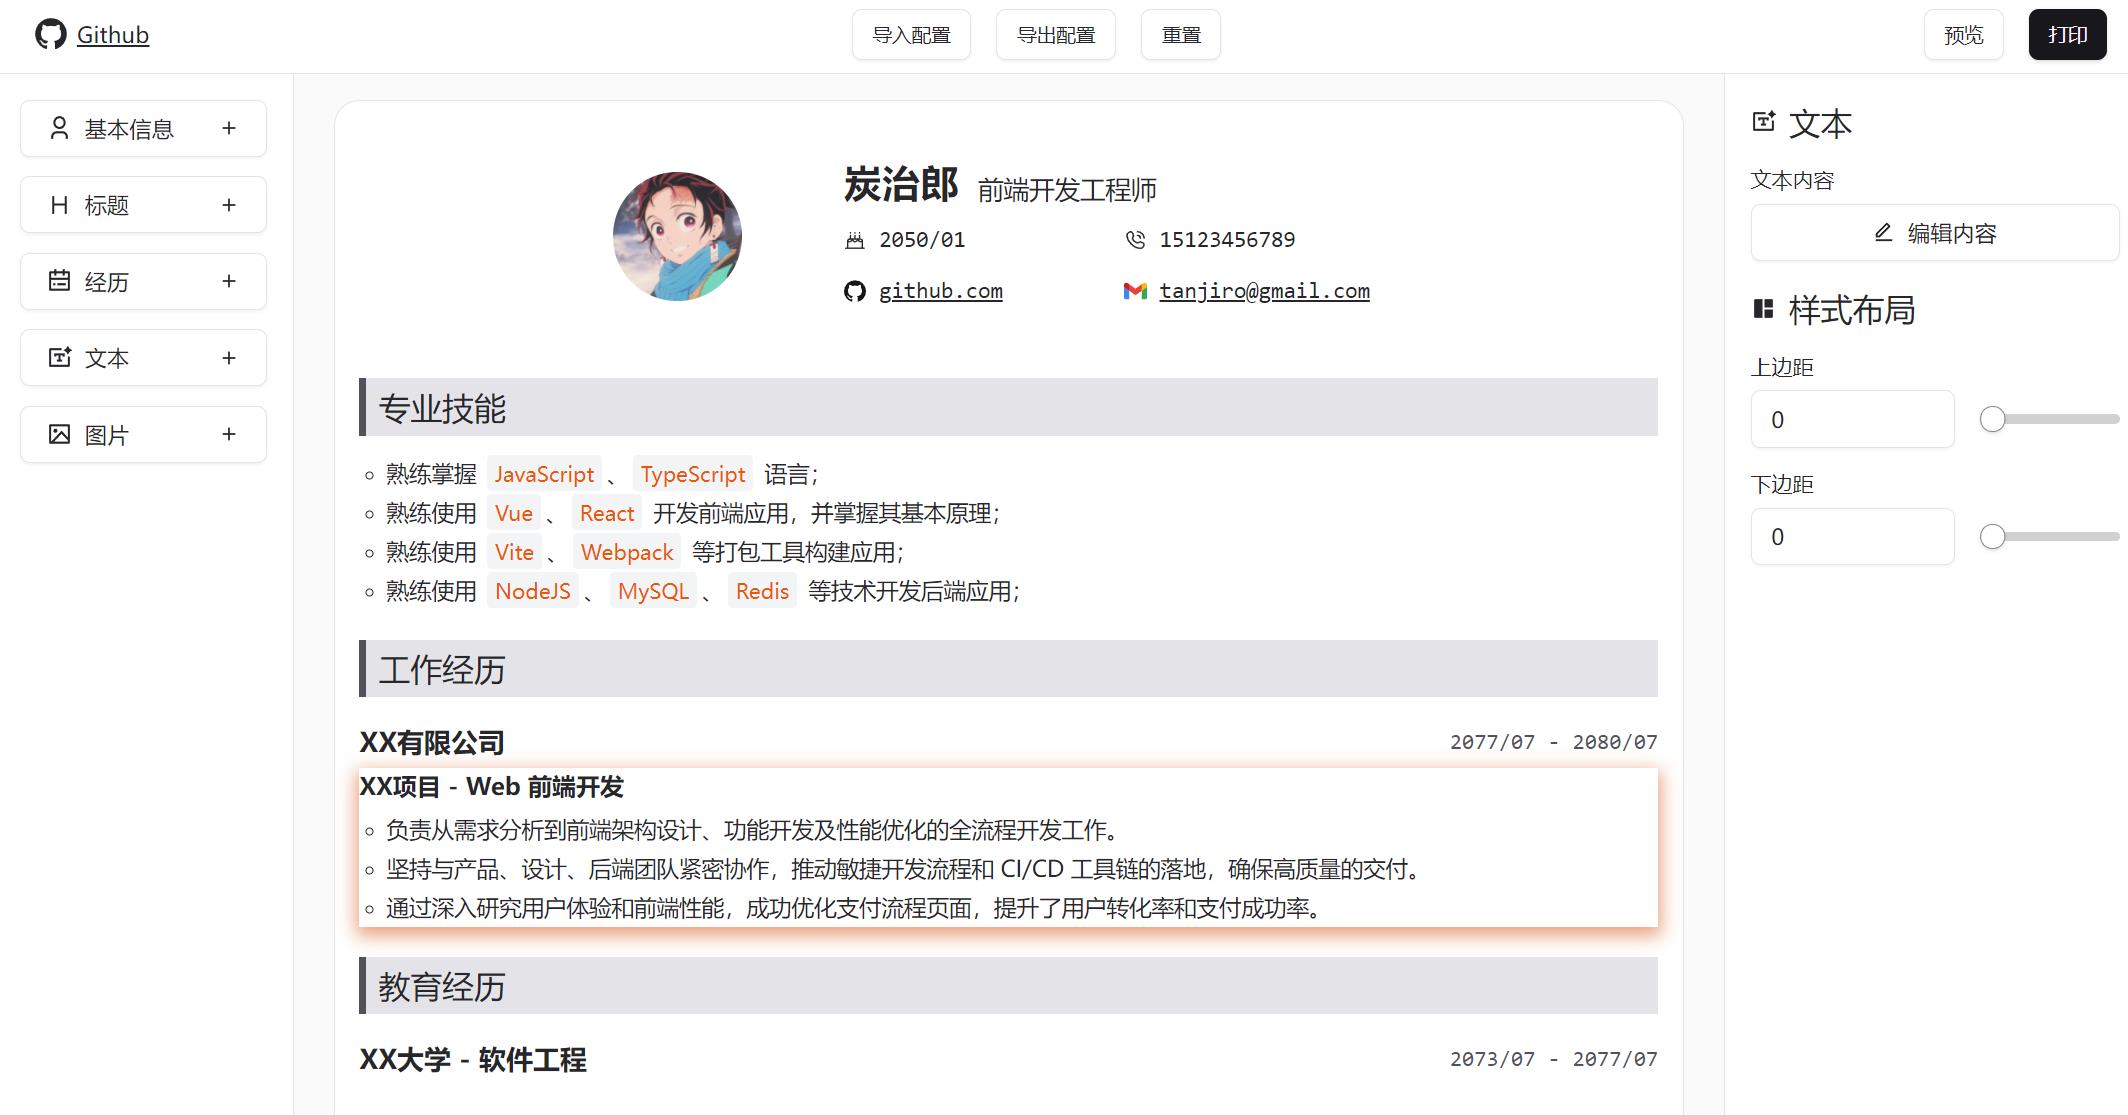This screenshot has height=1115, width=2128.
Task: Click tanjiro@gmail.com email link
Action: tap(1264, 291)
